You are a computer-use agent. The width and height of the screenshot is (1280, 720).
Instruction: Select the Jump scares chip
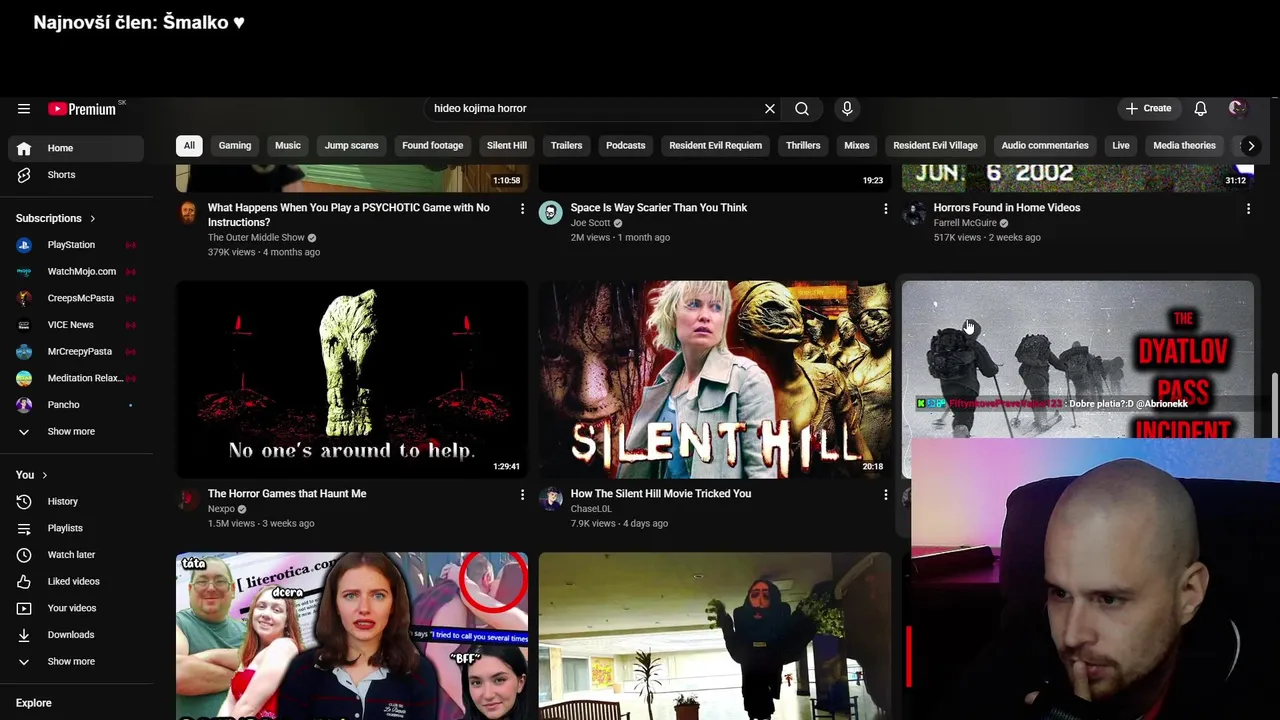tap(351, 146)
